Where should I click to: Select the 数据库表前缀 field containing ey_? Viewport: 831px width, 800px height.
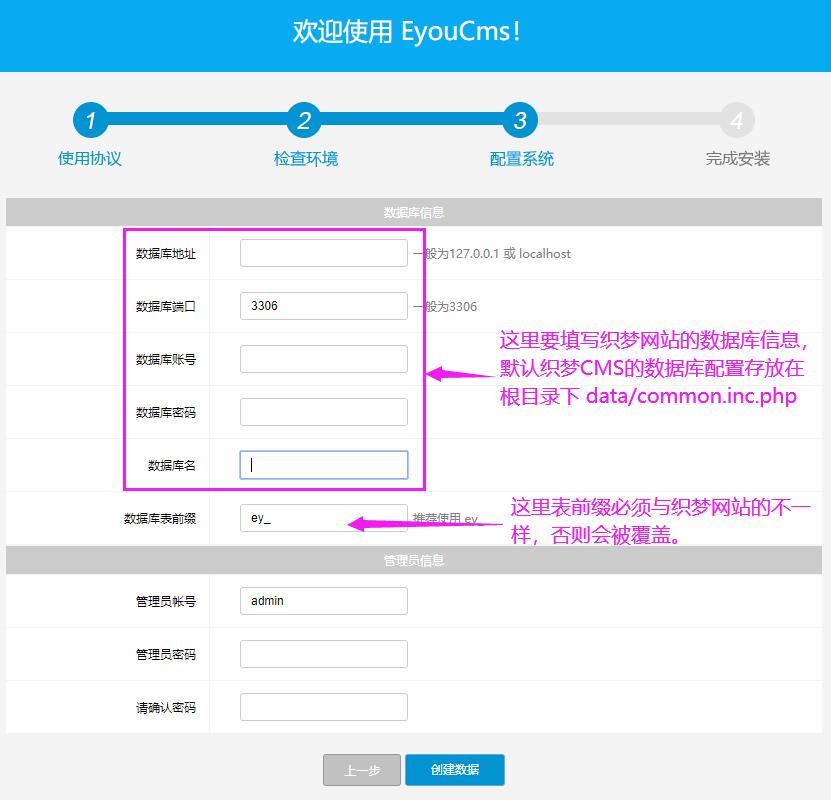pos(322,518)
